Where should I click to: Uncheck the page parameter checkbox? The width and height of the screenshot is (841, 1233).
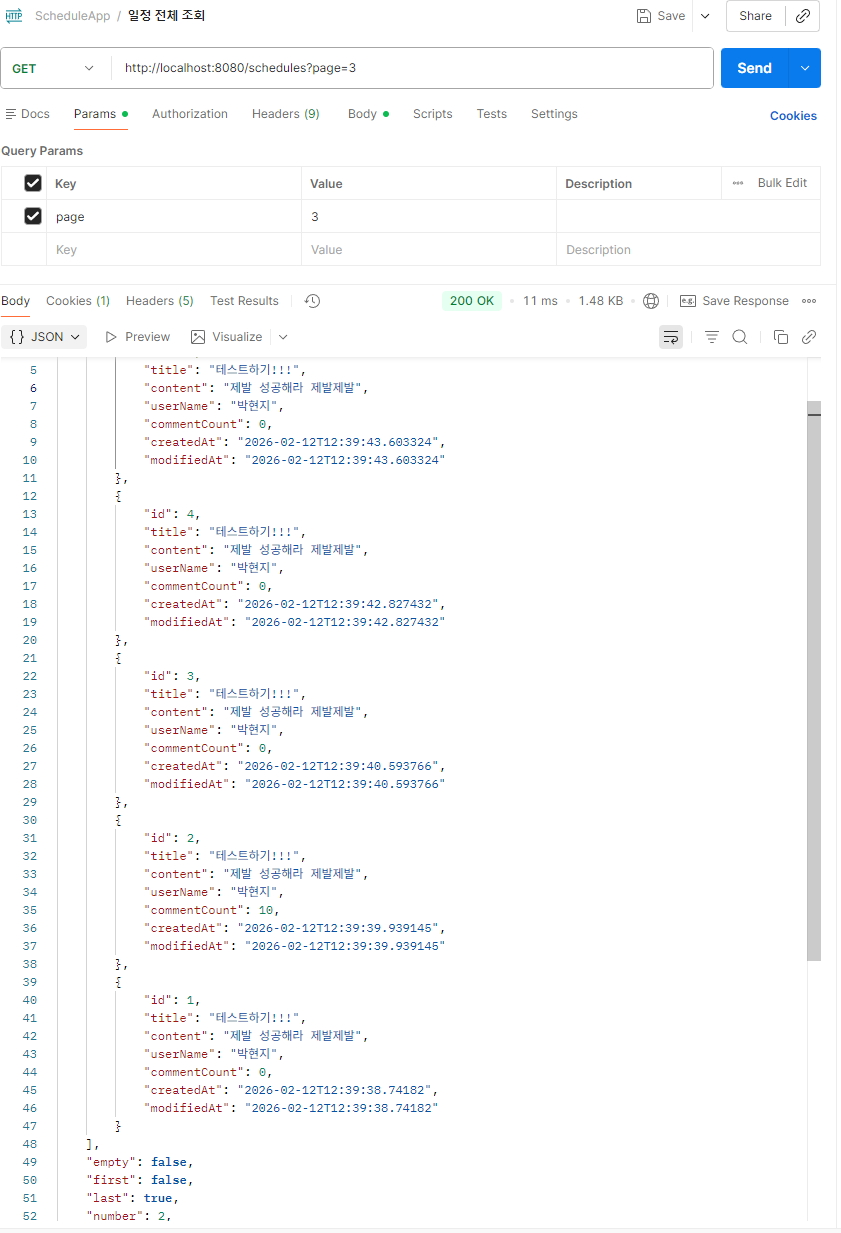coord(33,216)
